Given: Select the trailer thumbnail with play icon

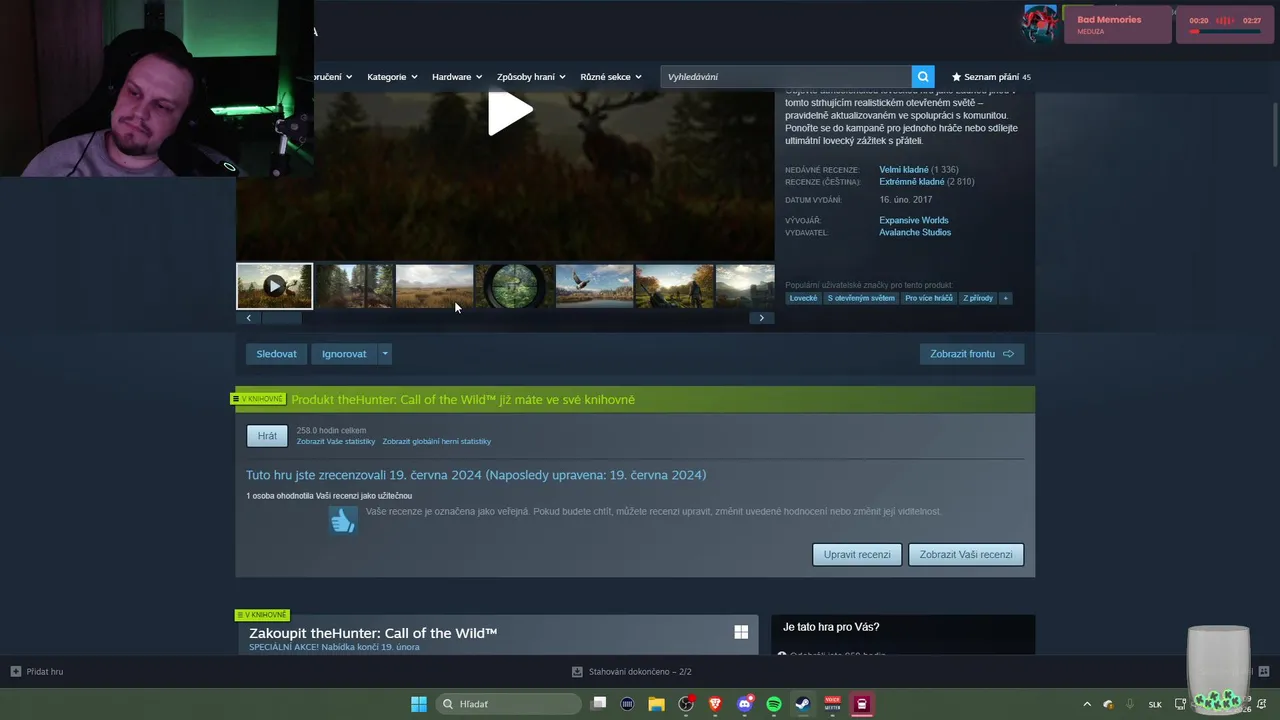Looking at the screenshot, I should tap(274, 286).
